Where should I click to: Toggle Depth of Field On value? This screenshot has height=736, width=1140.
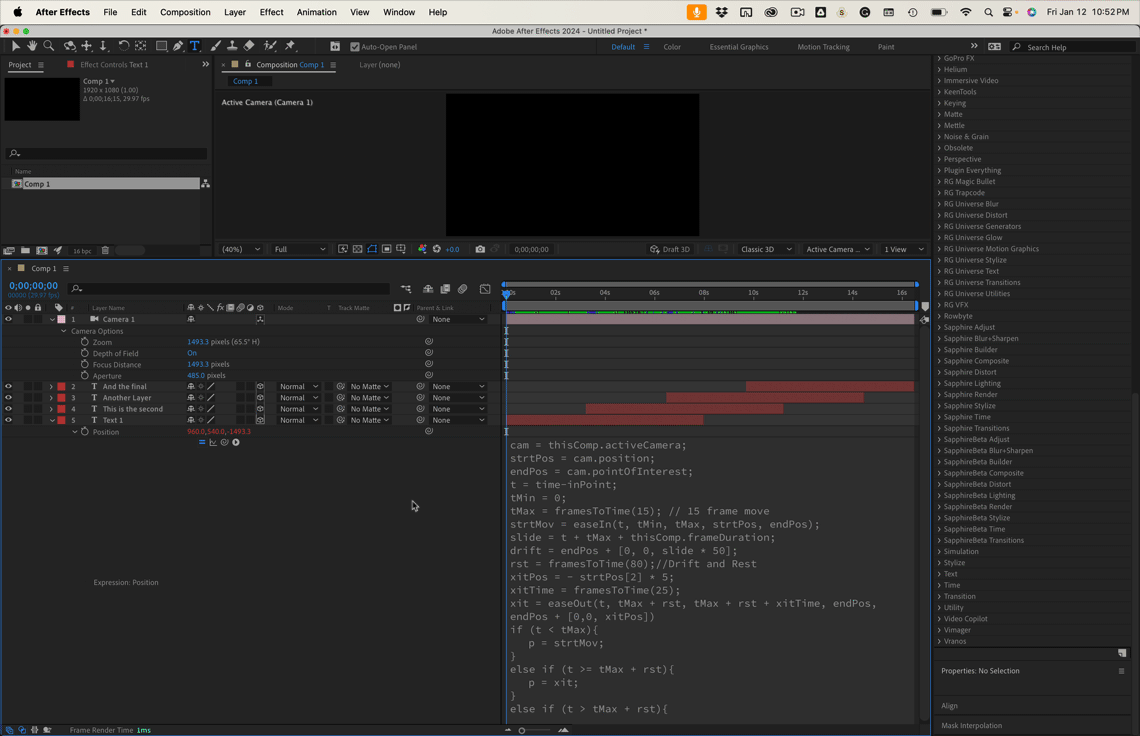[192, 353]
